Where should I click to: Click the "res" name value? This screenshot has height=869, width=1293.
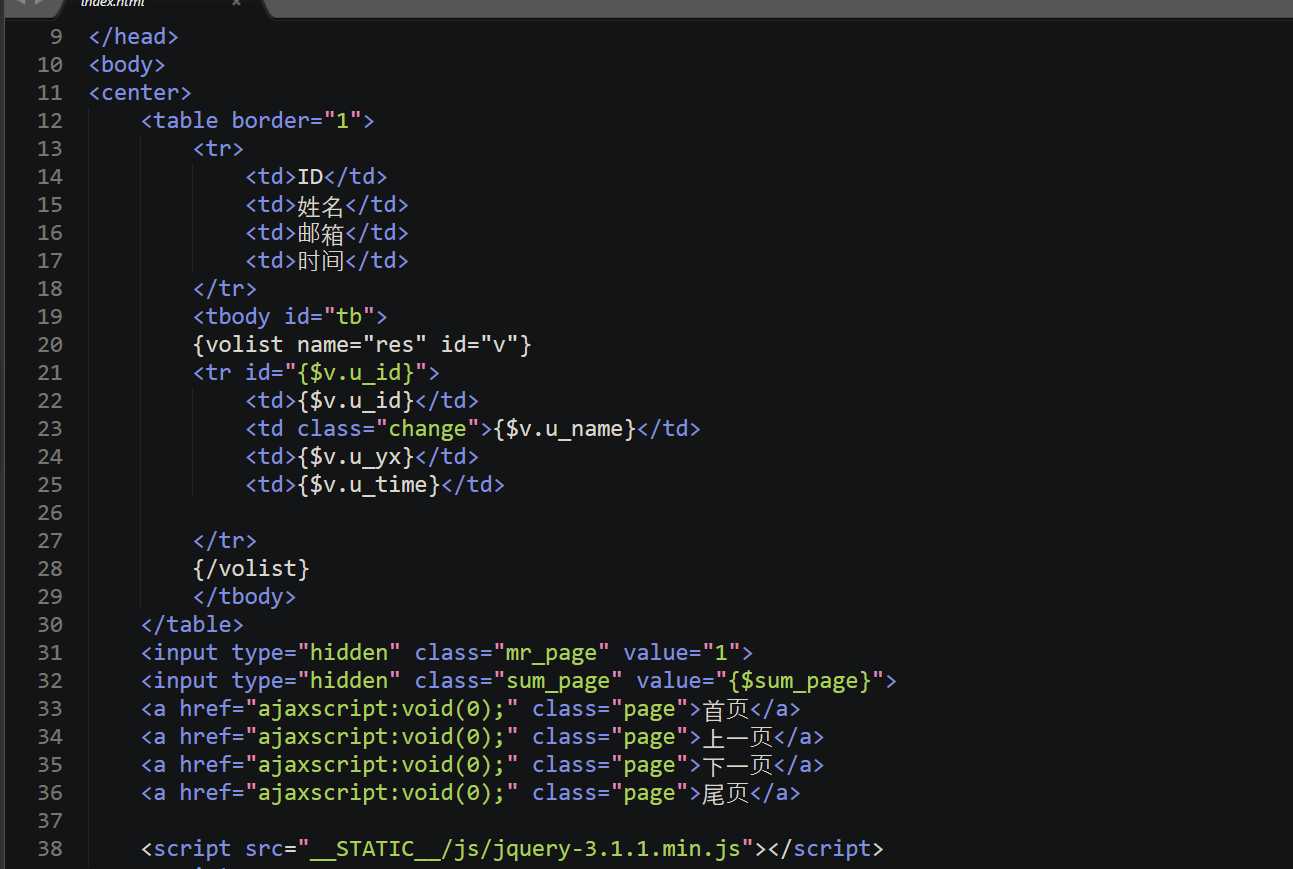click(x=394, y=345)
